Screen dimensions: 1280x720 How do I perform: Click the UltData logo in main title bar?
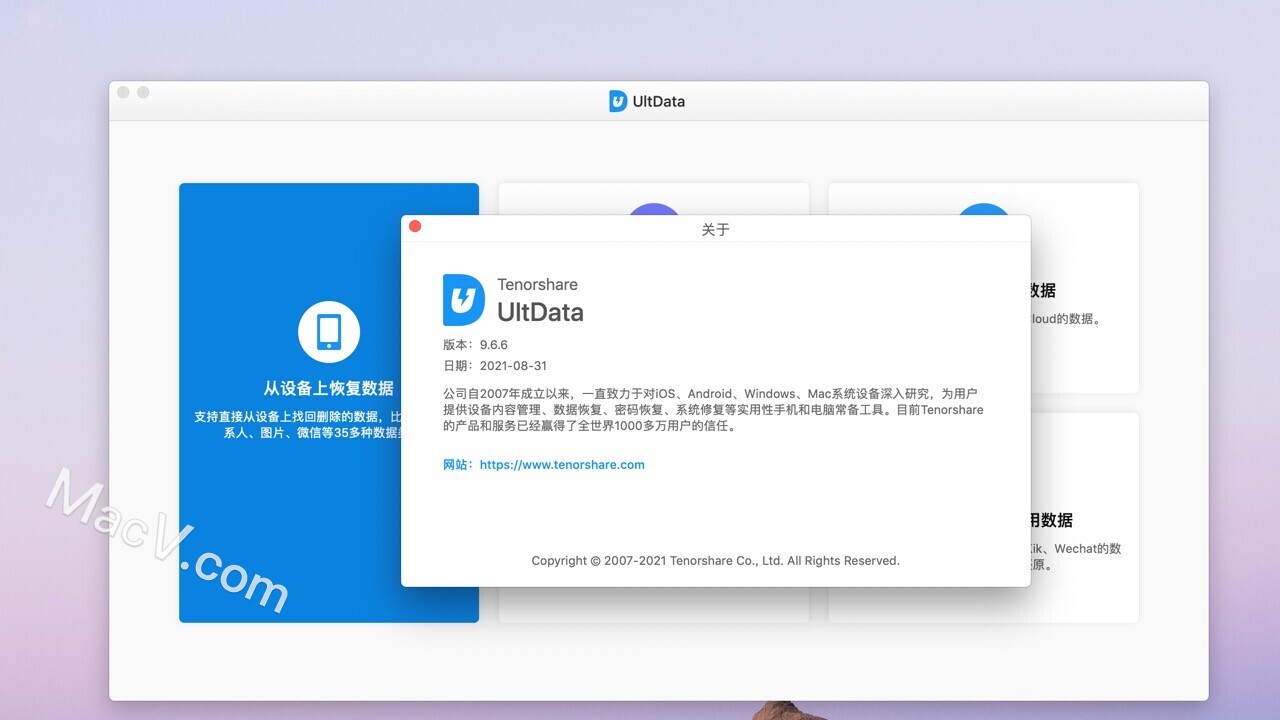(618, 101)
